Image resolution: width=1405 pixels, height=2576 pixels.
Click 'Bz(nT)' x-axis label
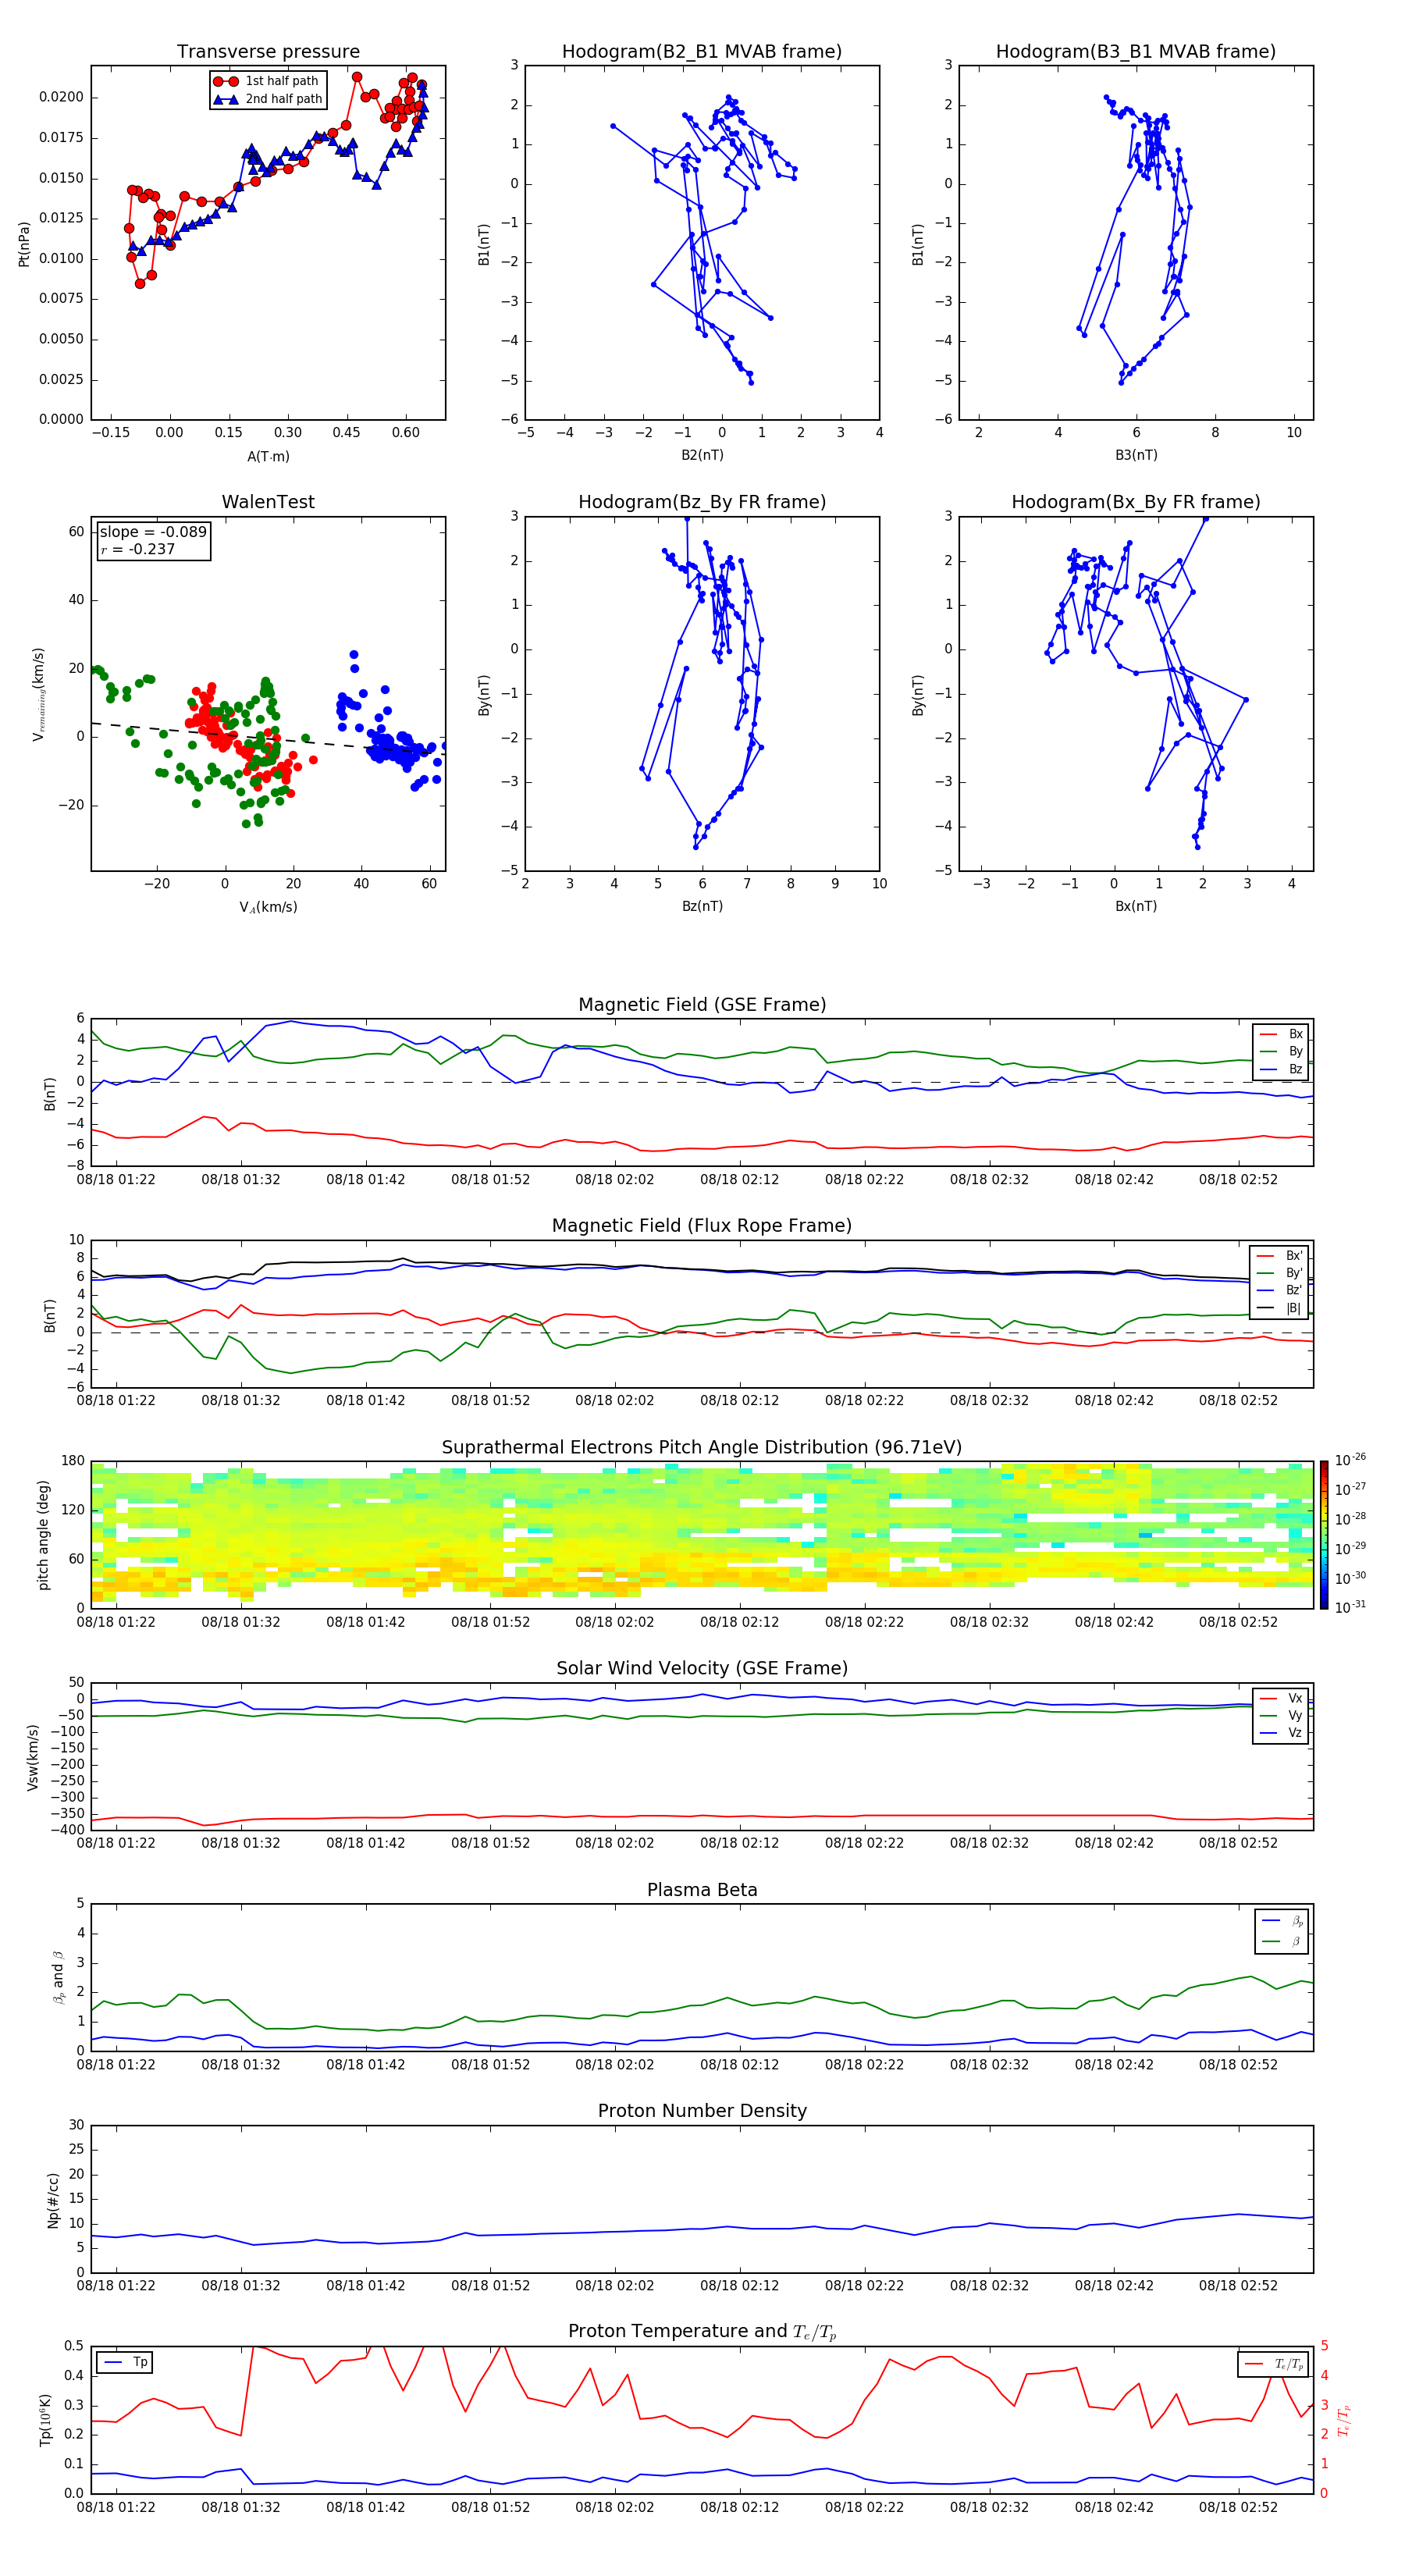pos(702,906)
